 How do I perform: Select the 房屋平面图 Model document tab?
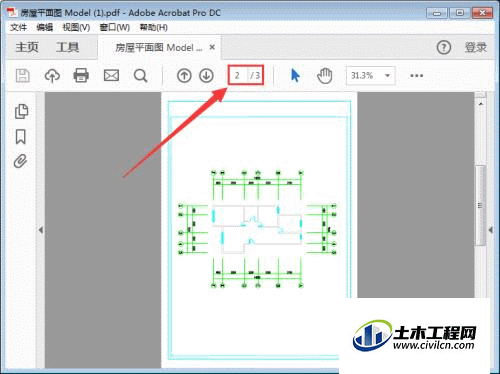[x=159, y=48]
